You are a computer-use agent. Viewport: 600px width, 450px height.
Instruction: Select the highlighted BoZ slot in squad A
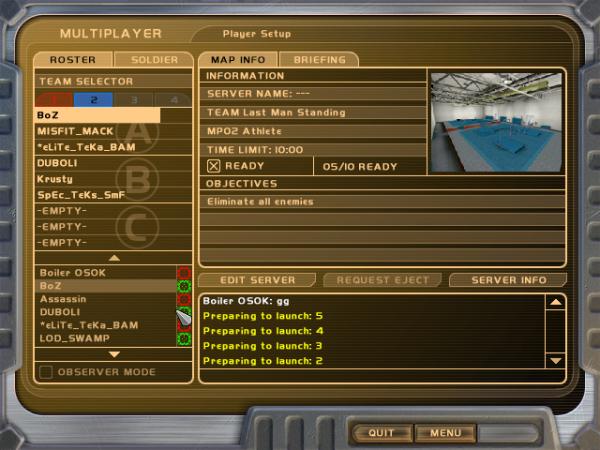[97, 115]
